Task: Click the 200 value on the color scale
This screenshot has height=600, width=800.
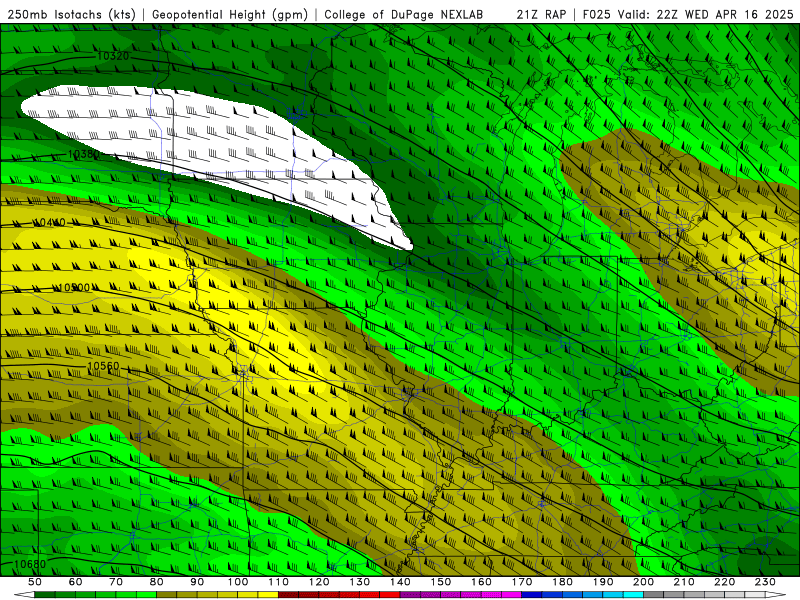Action: tap(643, 582)
